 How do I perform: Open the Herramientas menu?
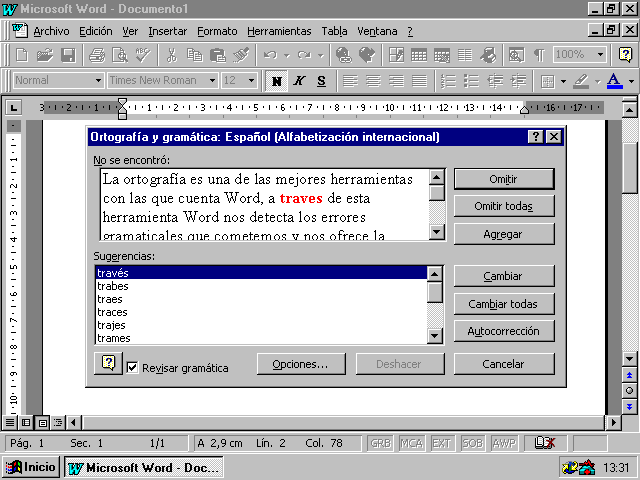[x=279, y=31]
